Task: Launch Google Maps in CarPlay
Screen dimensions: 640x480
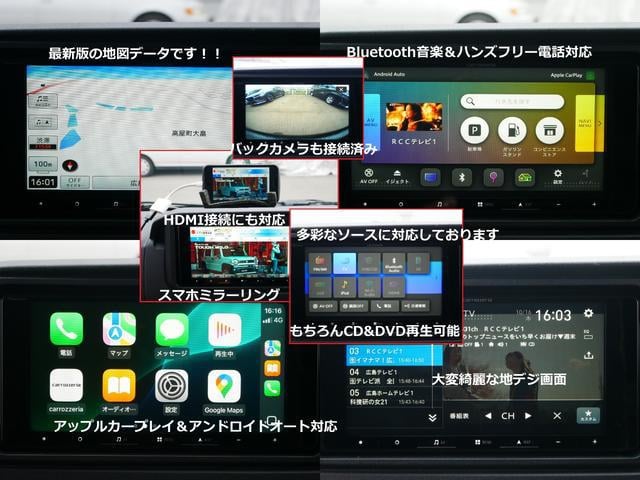Action: click(224, 386)
